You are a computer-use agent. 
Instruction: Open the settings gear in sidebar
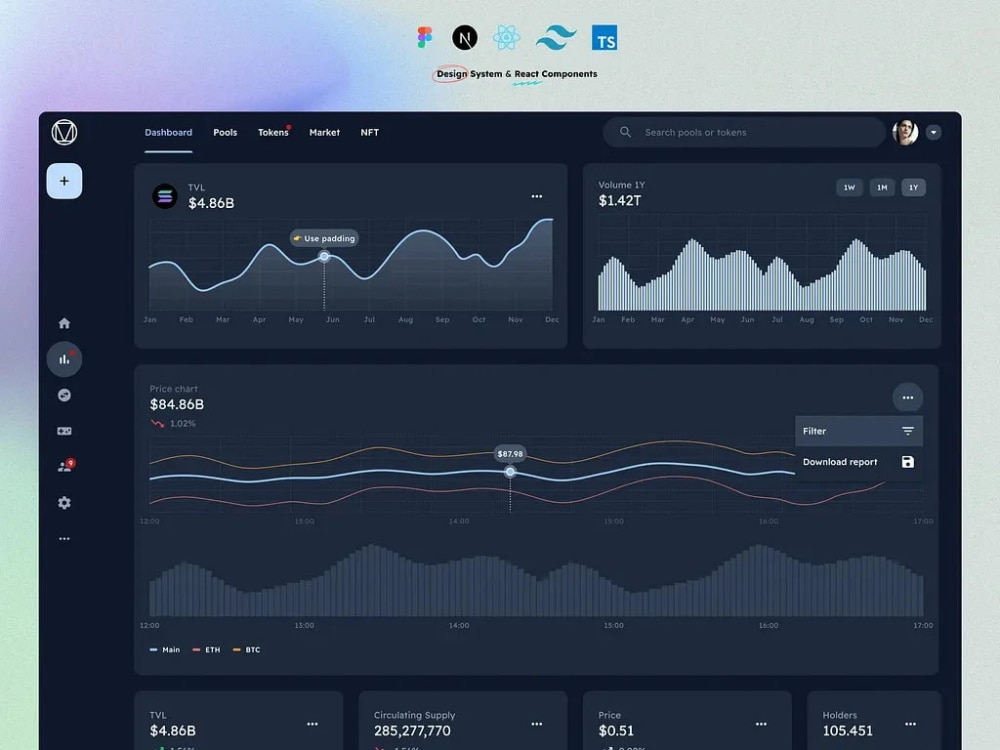(x=64, y=503)
